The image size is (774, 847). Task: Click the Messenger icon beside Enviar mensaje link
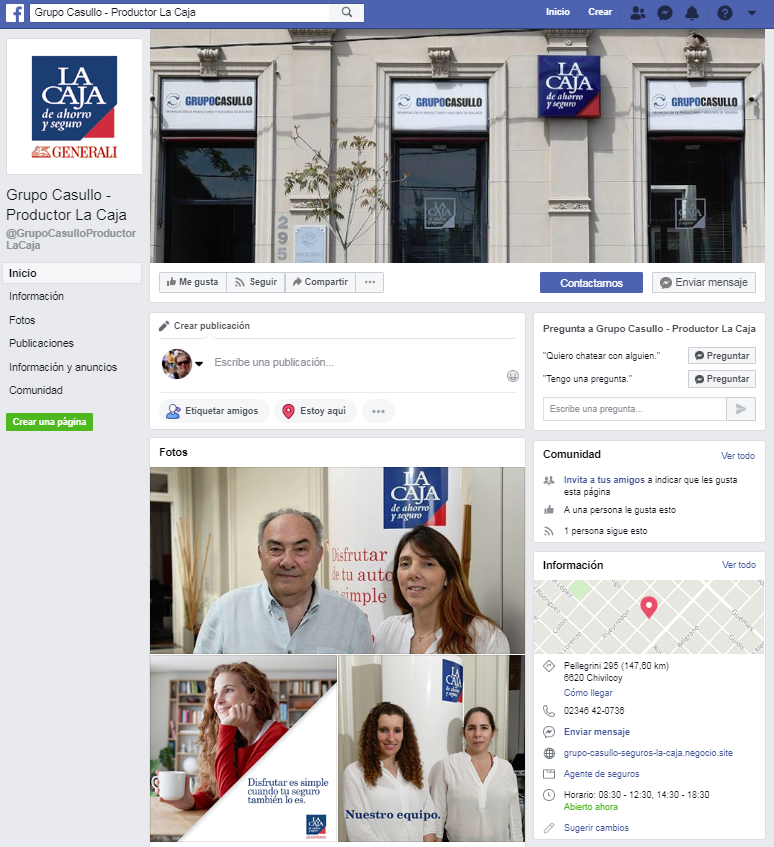[549, 732]
